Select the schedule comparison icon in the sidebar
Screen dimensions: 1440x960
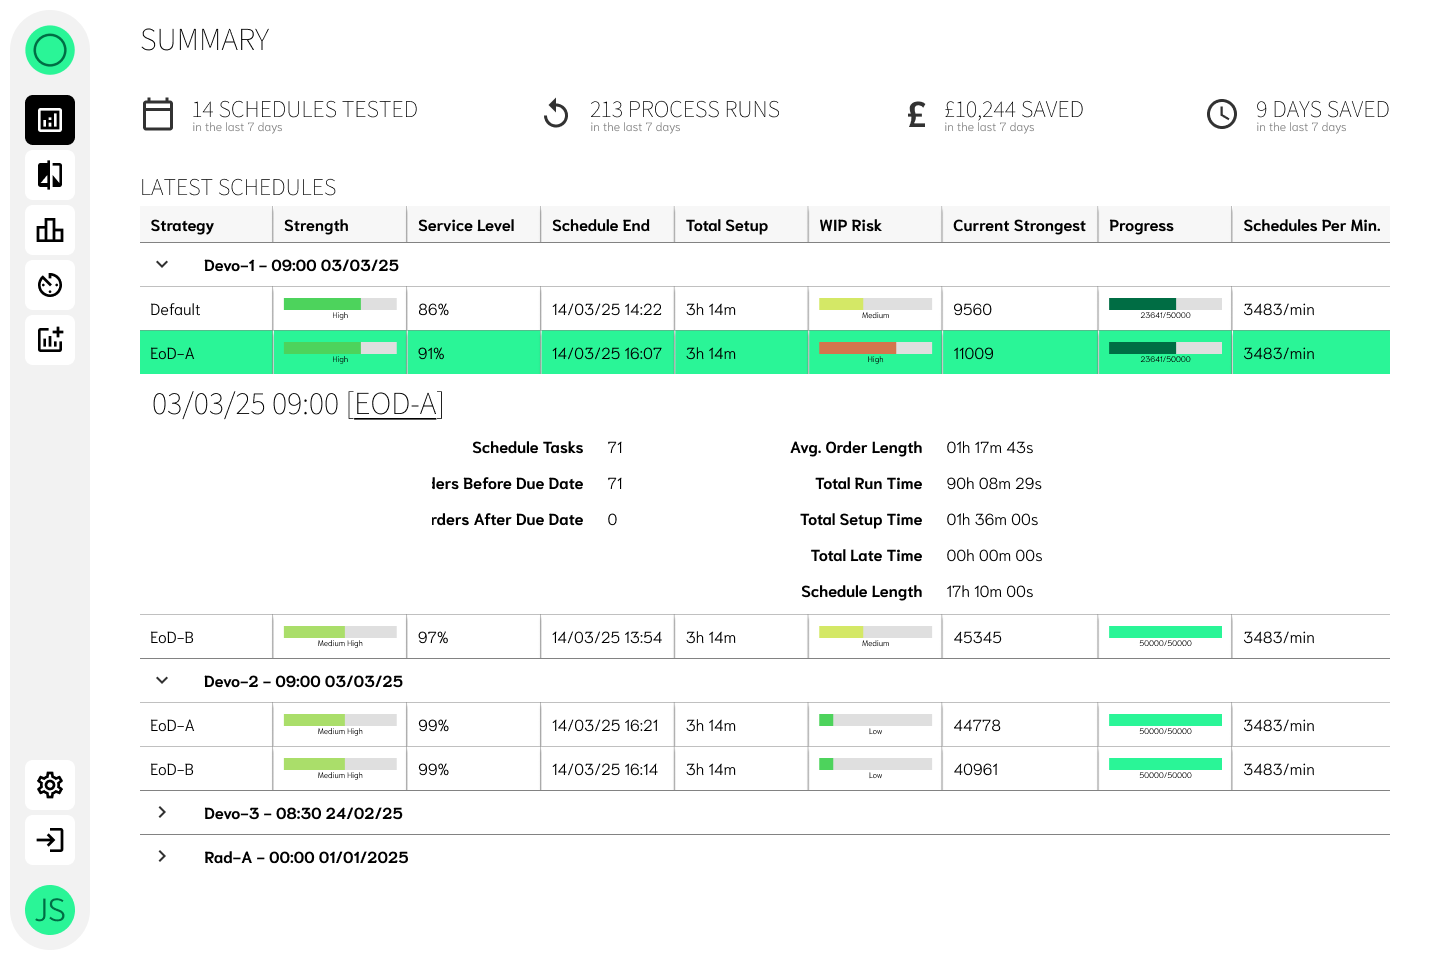(49, 175)
